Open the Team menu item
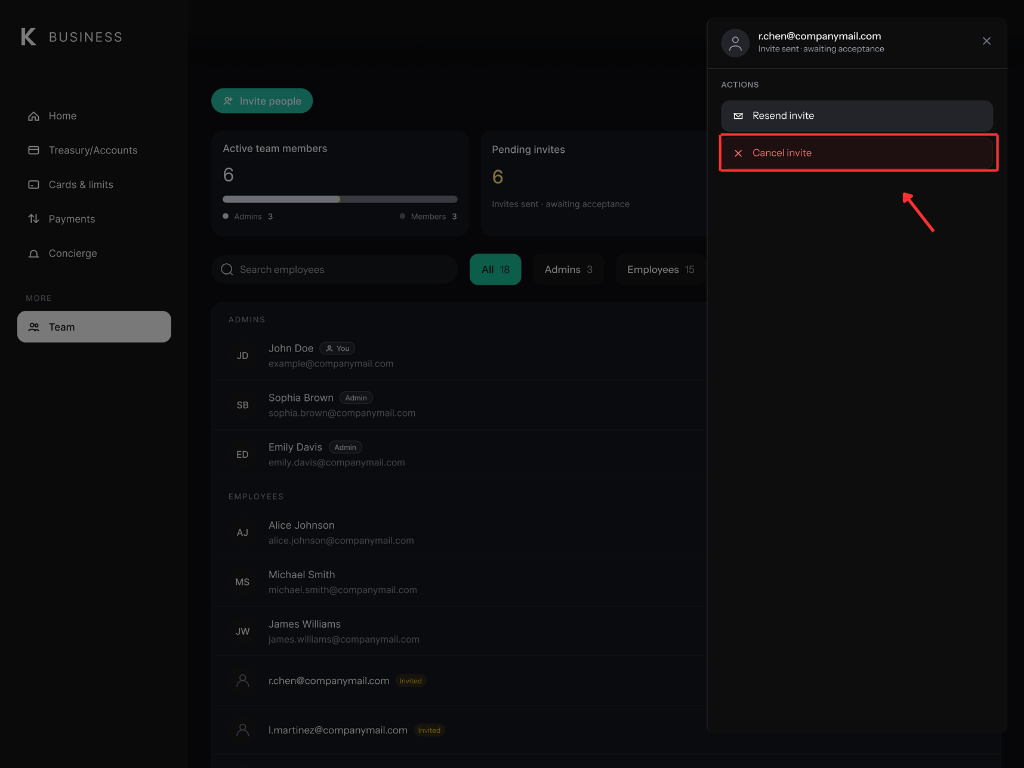 pos(94,327)
